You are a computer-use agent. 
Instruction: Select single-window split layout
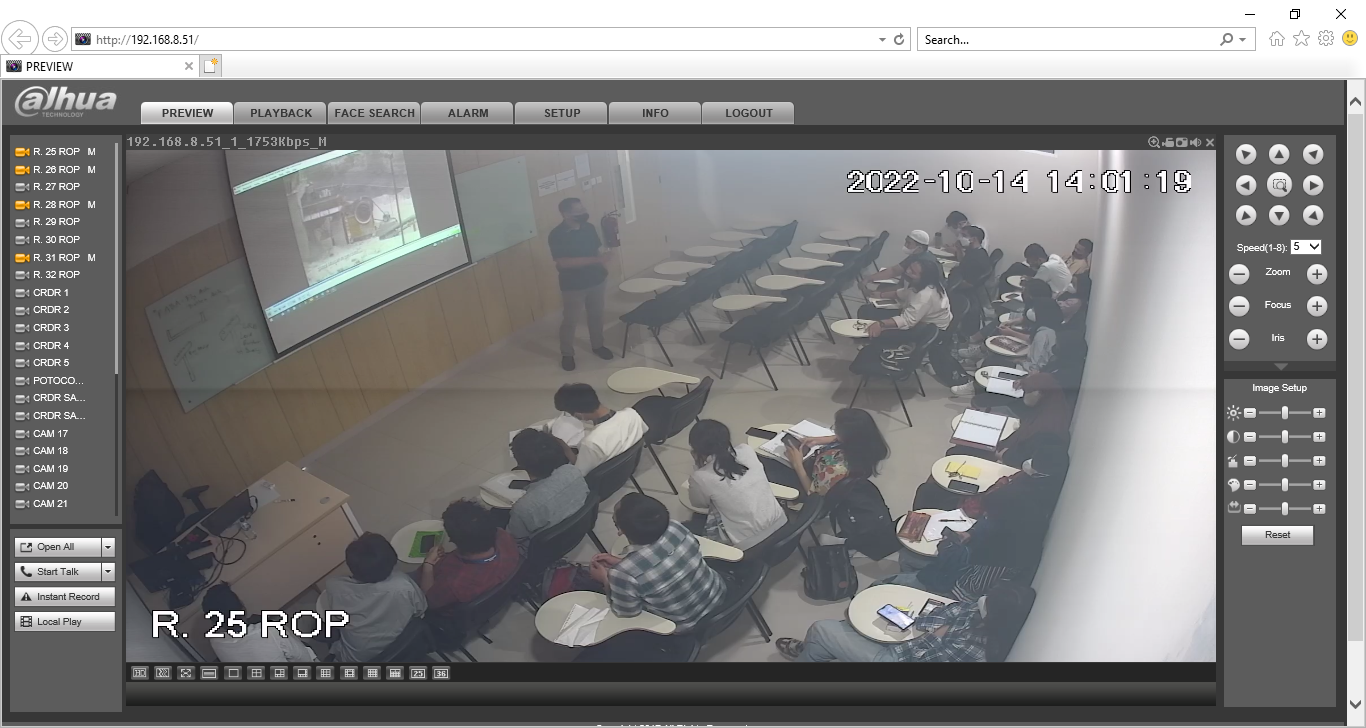[233, 673]
